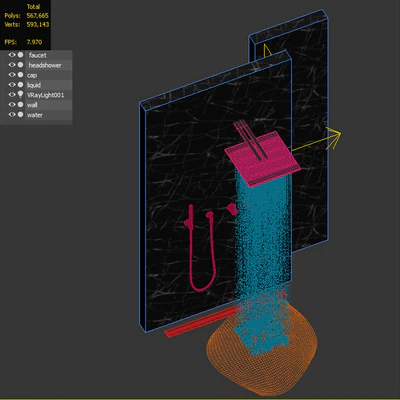The height and width of the screenshot is (400, 400).
Task: Click the sphere geometry icon beside headshower
Action: pyautogui.click(x=21, y=65)
